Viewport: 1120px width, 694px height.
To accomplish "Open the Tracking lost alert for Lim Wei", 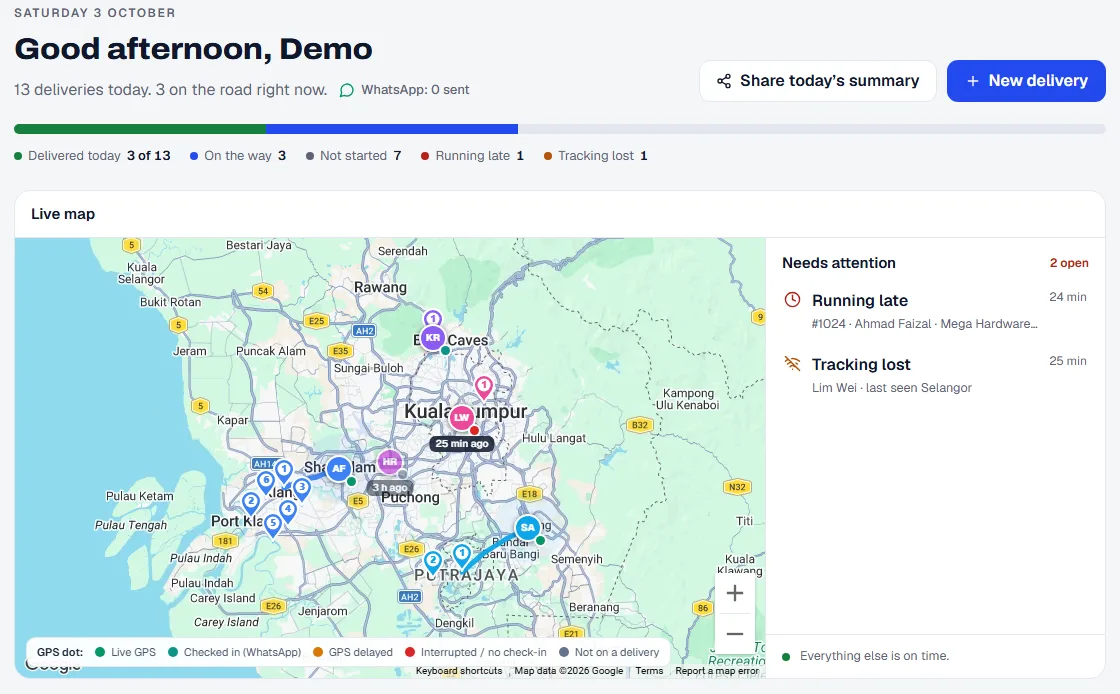I will [935, 375].
